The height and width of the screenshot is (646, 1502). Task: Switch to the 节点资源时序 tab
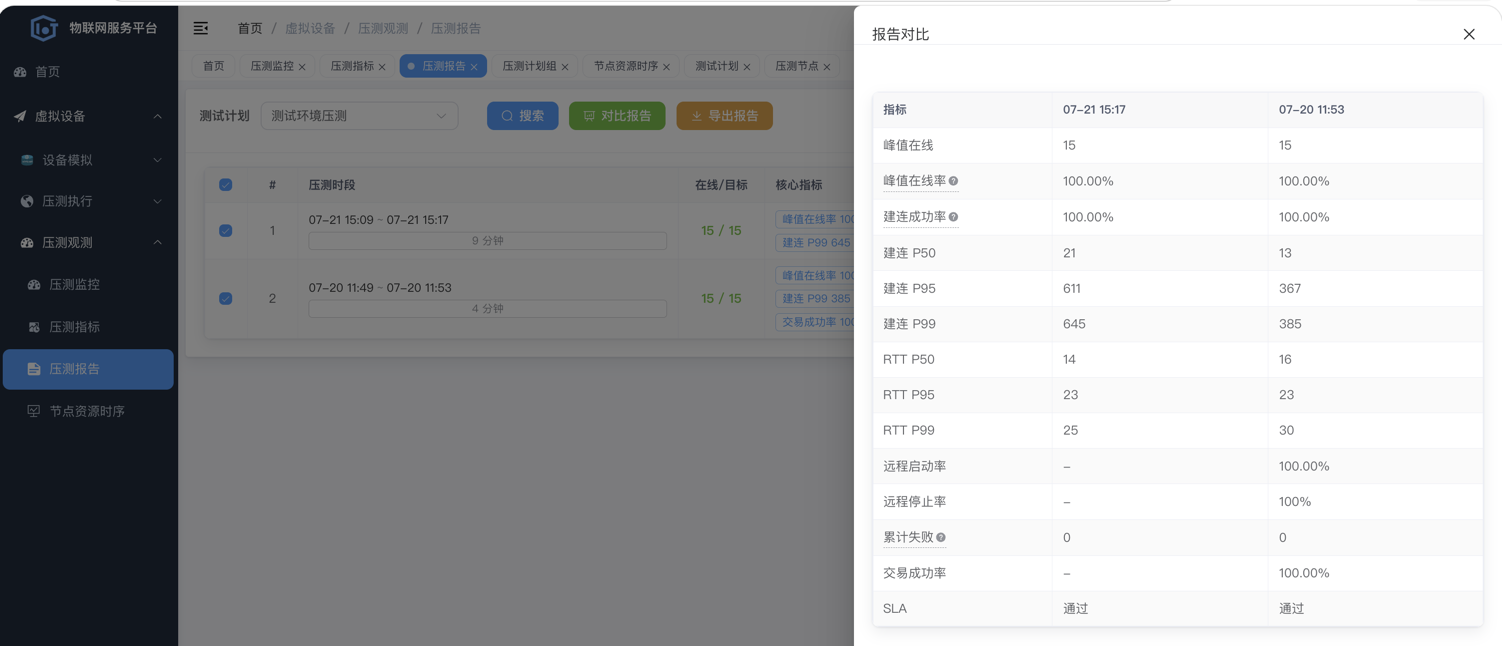(626, 66)
